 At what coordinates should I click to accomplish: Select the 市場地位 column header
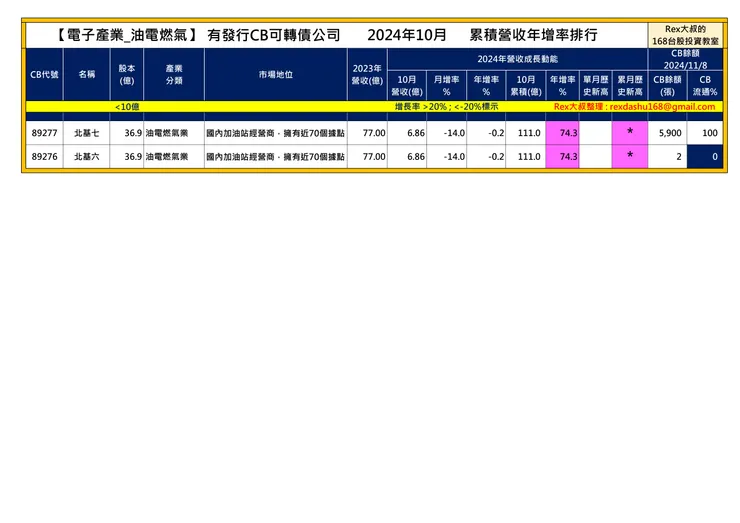pos(276,75)
